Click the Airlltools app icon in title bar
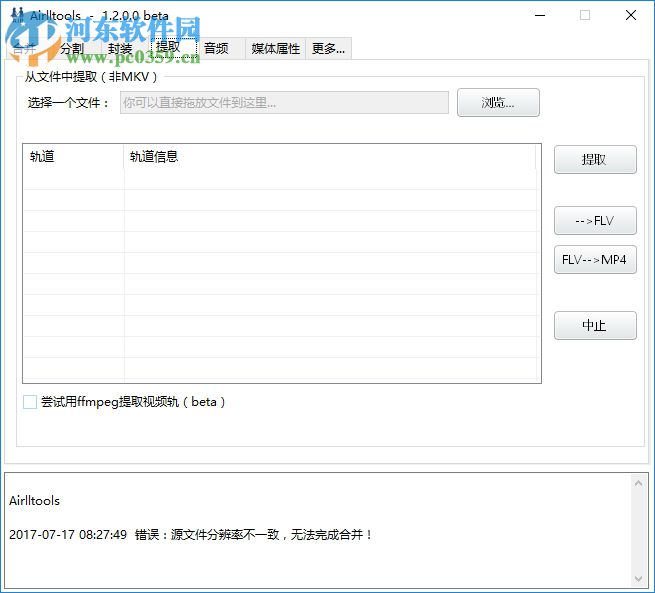 click(17, 15)
